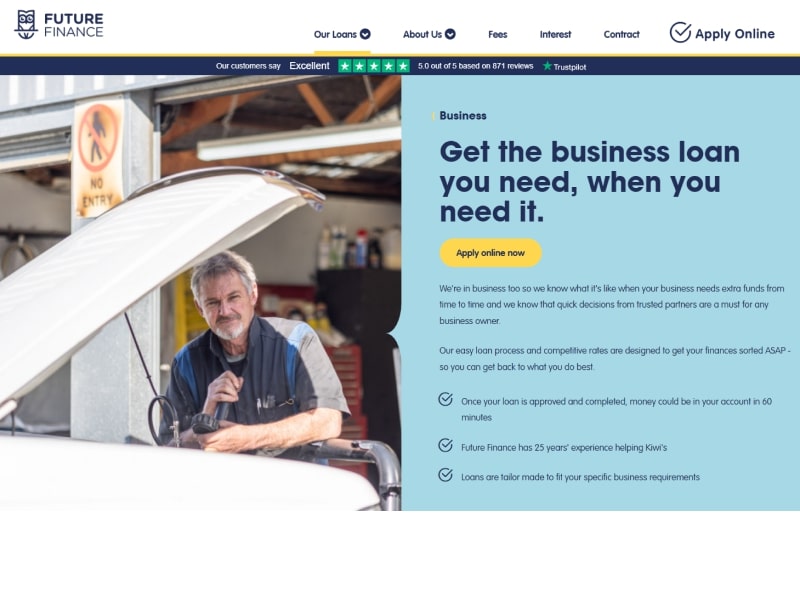Click the mechanic hero photo

coord(201,293)
